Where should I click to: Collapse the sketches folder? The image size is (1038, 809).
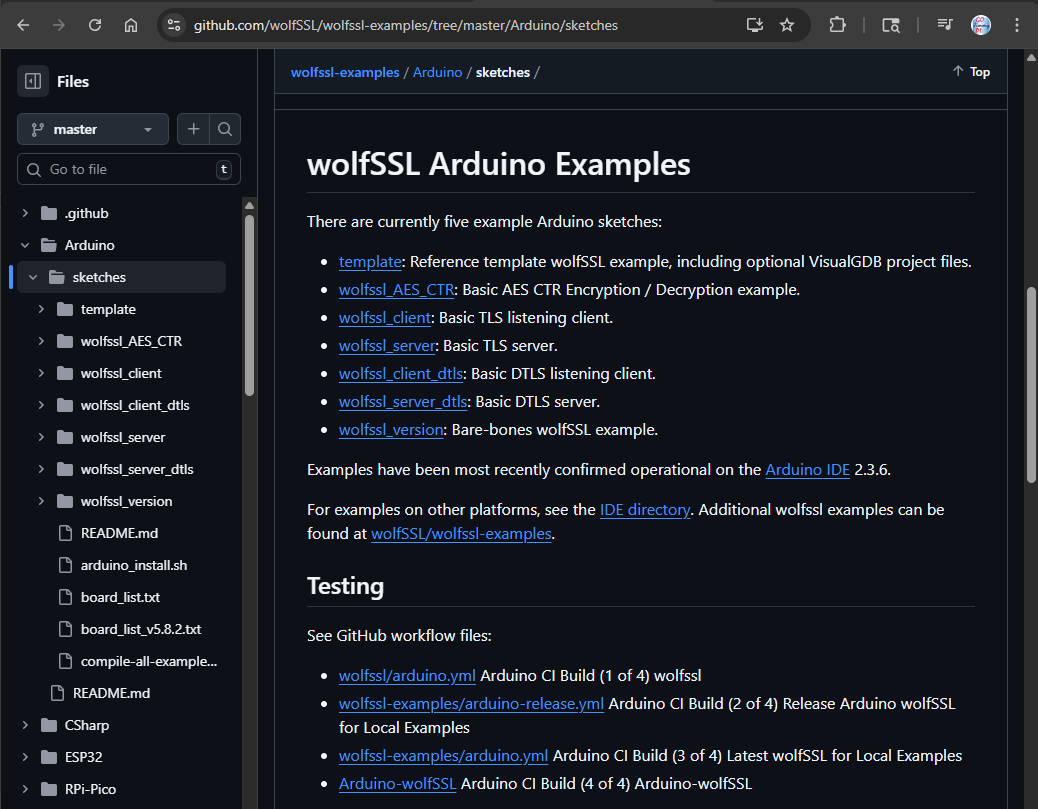[33, 277]
